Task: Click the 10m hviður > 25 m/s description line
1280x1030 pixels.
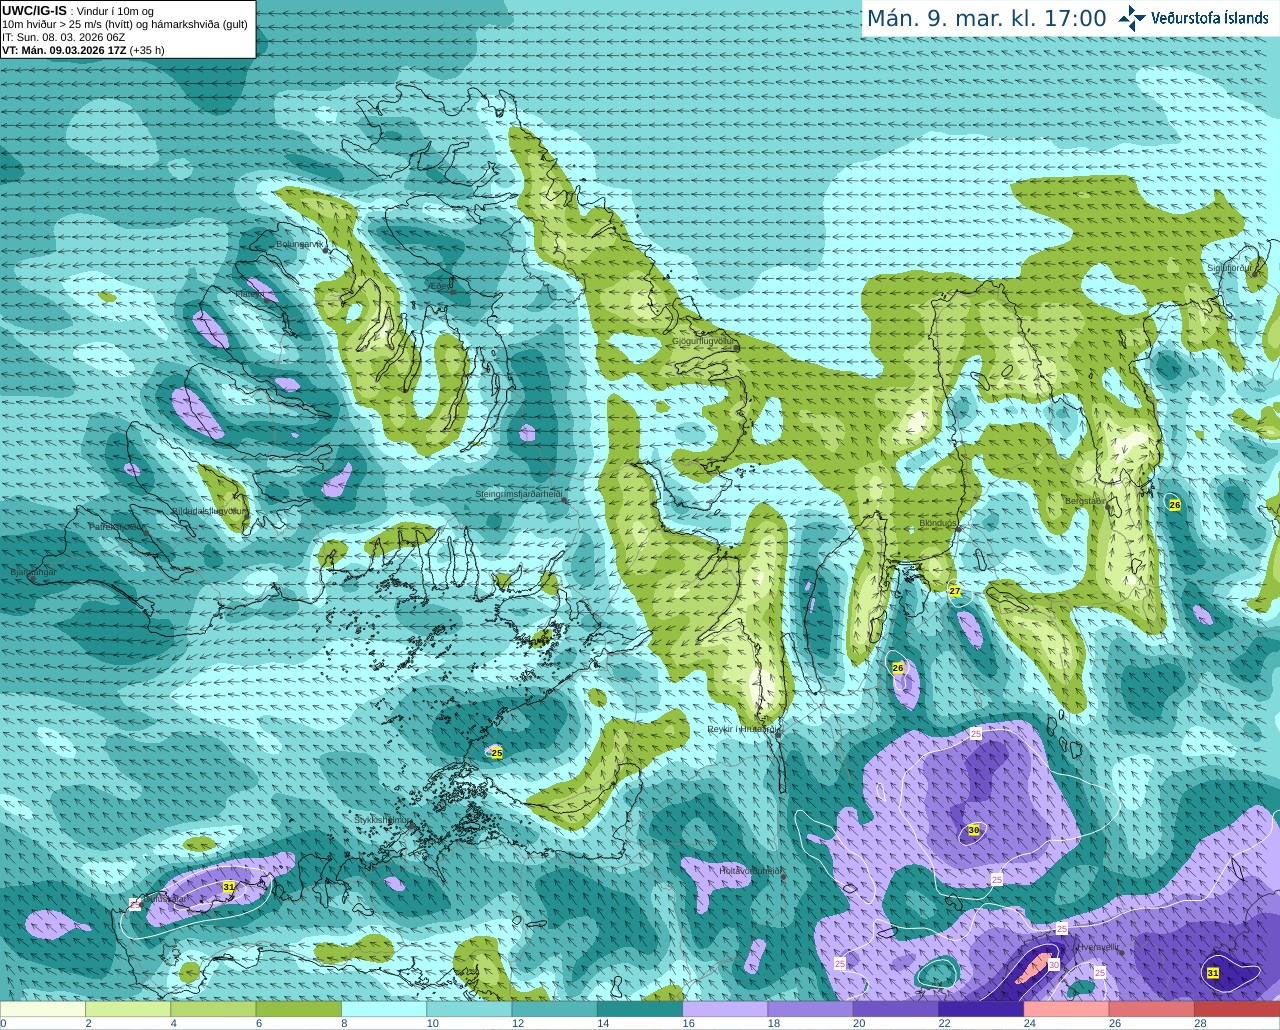Action: point(125,24)
